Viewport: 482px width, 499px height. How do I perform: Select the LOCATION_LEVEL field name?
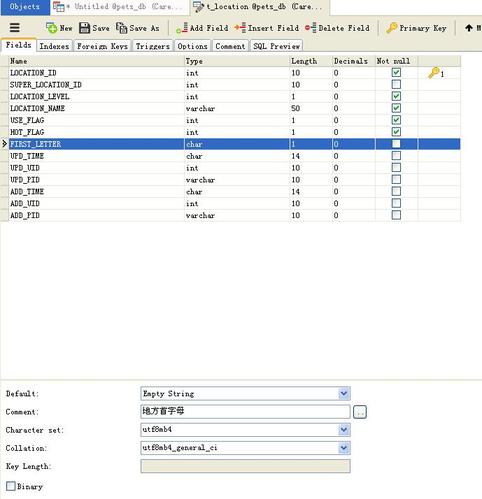pyautogui.click(x=40, y=96)
